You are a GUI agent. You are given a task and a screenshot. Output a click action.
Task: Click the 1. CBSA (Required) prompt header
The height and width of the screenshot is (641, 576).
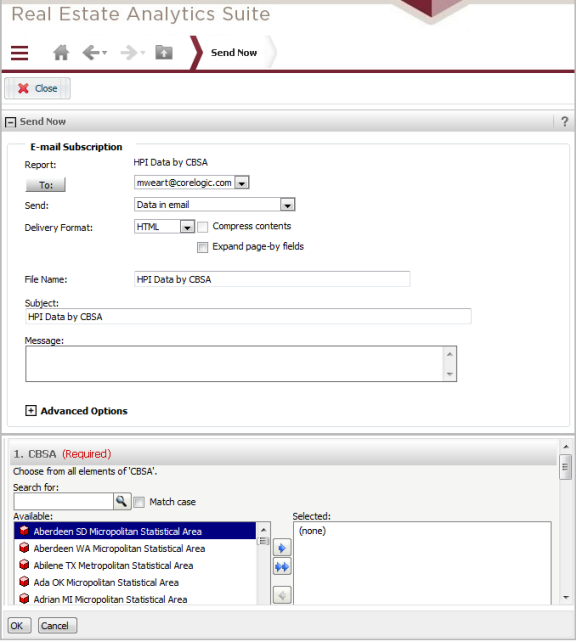284,454
